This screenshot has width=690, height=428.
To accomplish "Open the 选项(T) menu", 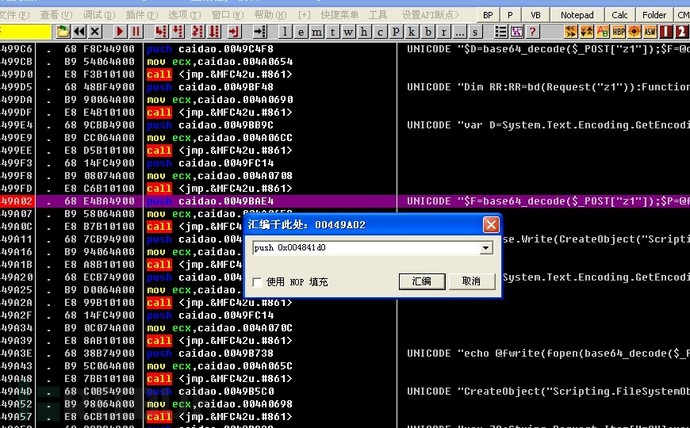I will [x=184, y=15].
